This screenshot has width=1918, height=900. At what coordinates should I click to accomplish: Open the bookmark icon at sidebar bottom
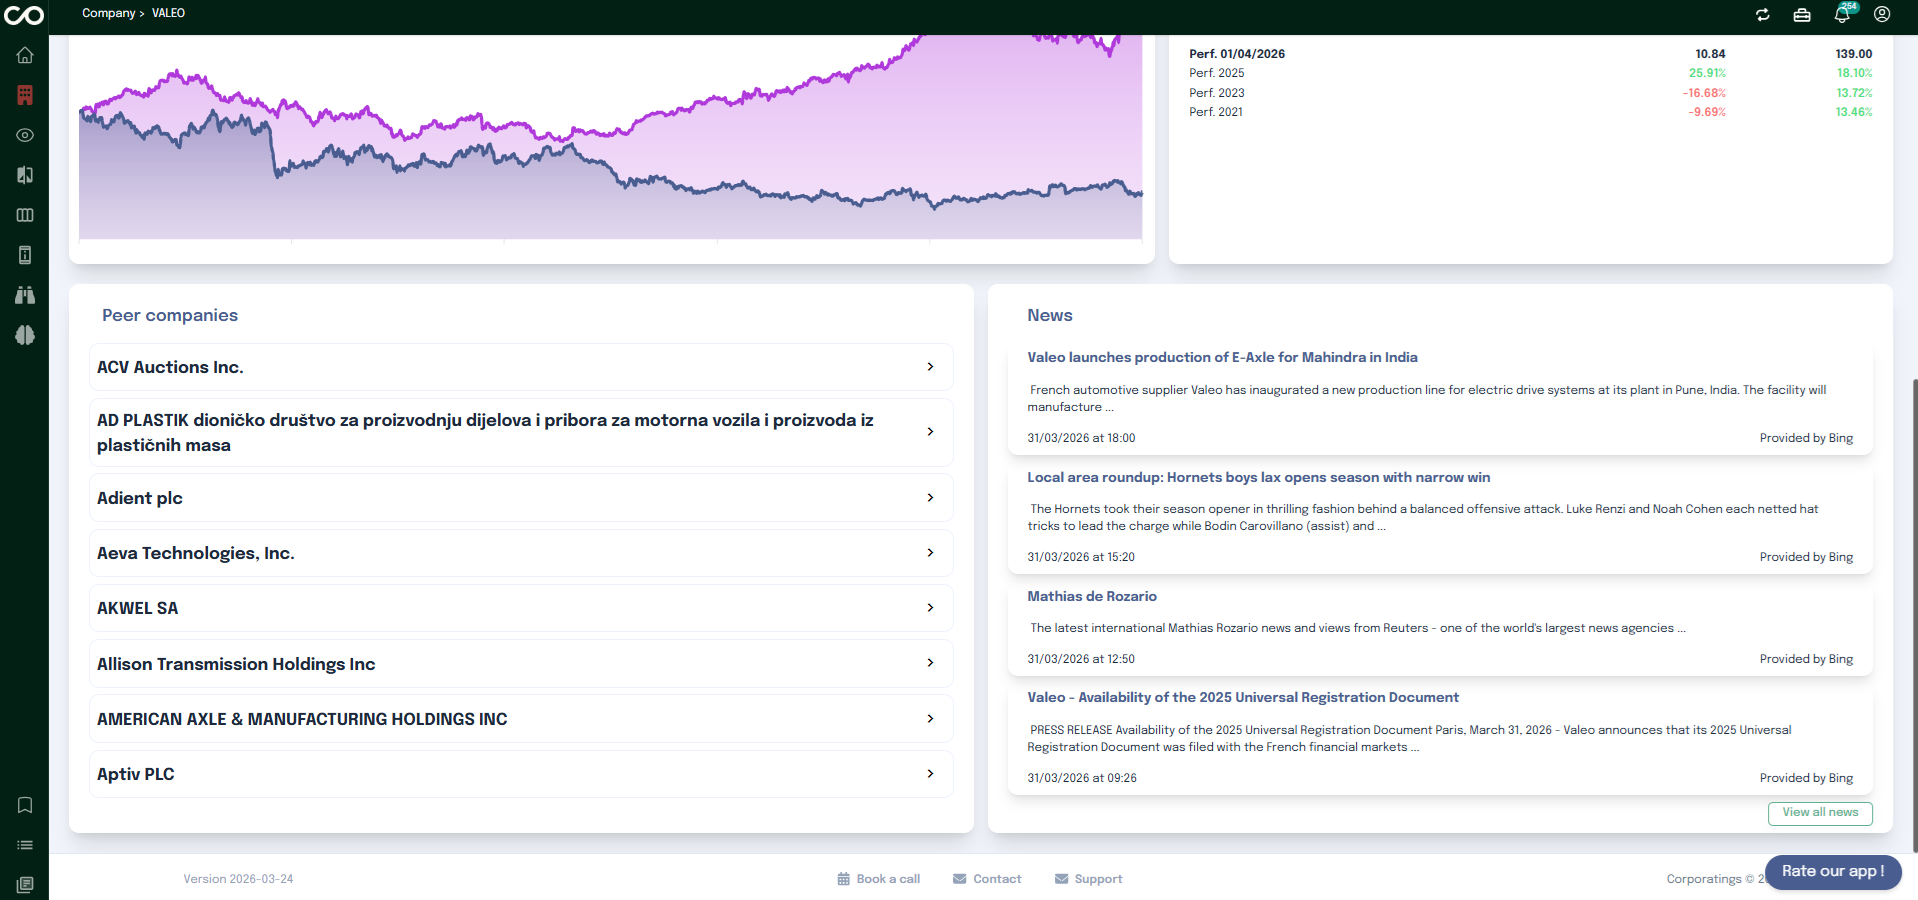coord(25,805)
